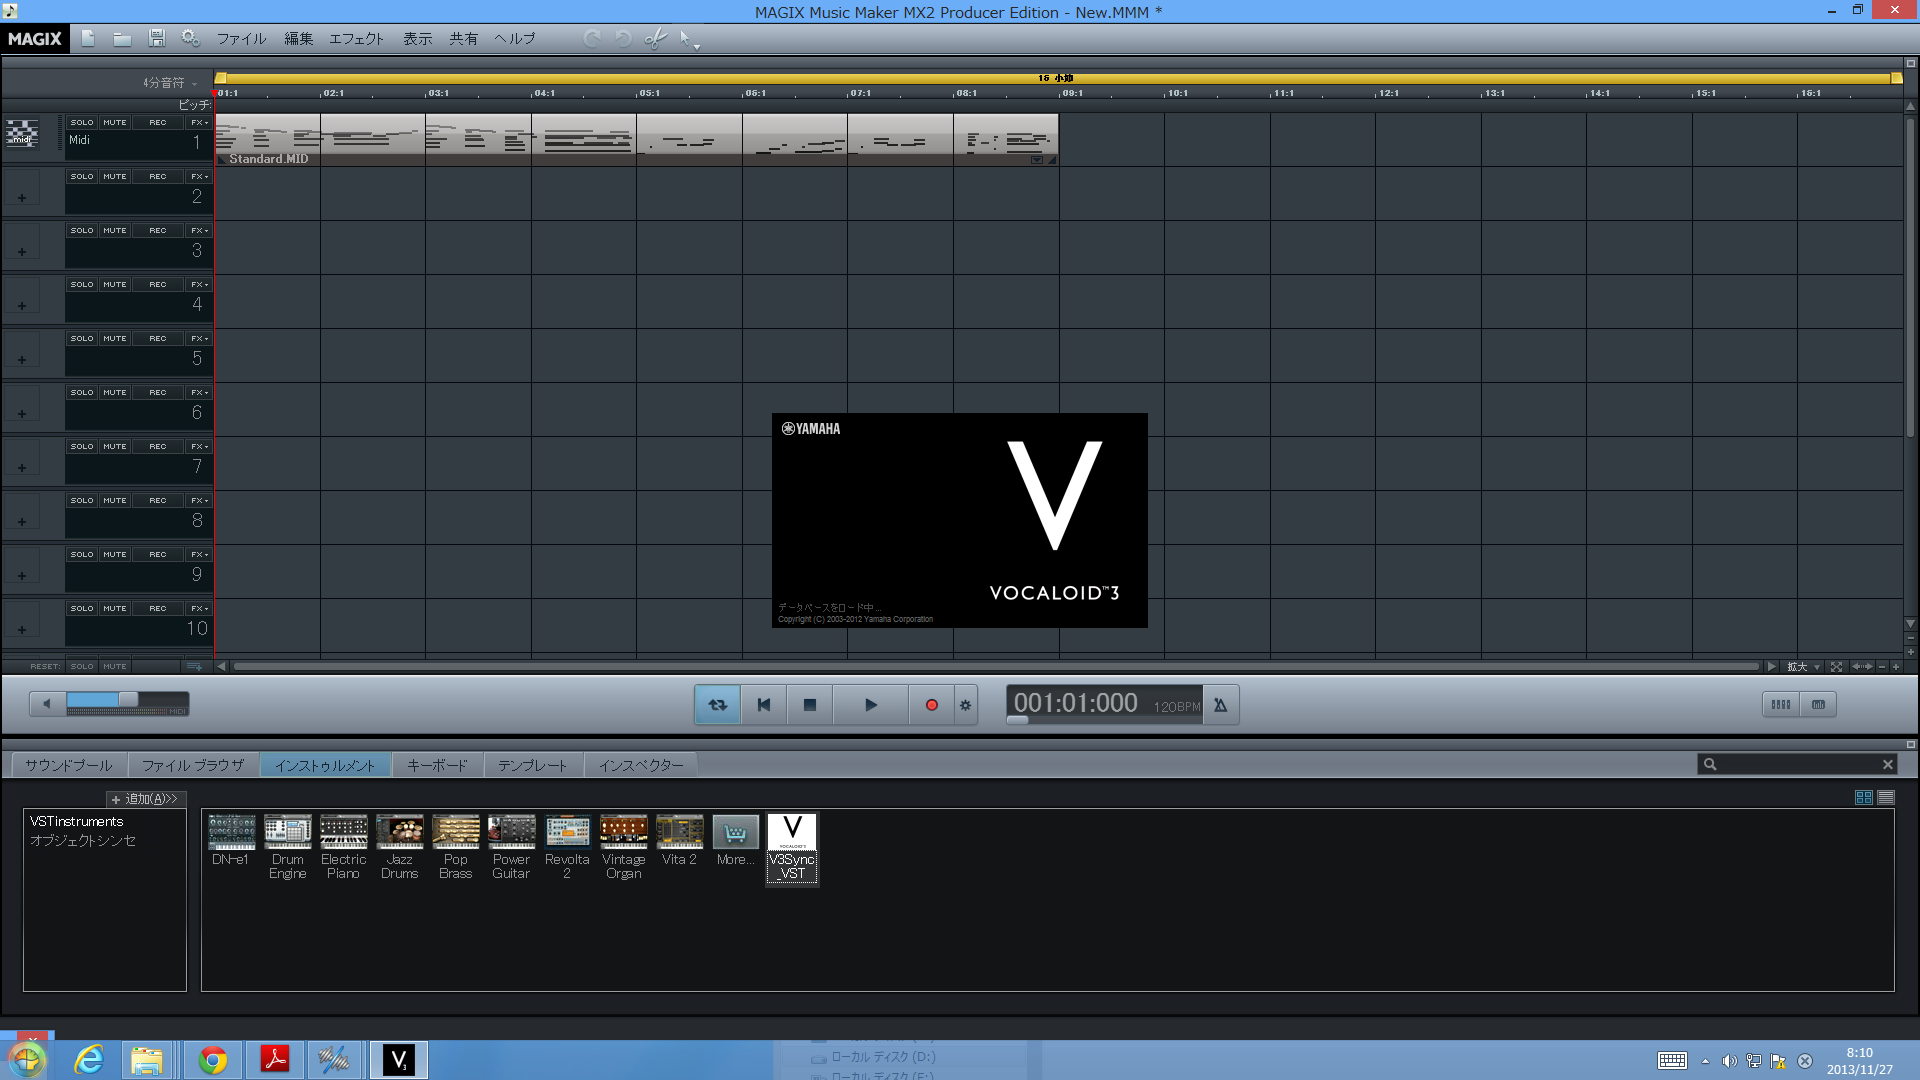The width and height of the screenshot is (1920, 1080).
Task: Open a project using the folder icon
Action: coord(122,38)
